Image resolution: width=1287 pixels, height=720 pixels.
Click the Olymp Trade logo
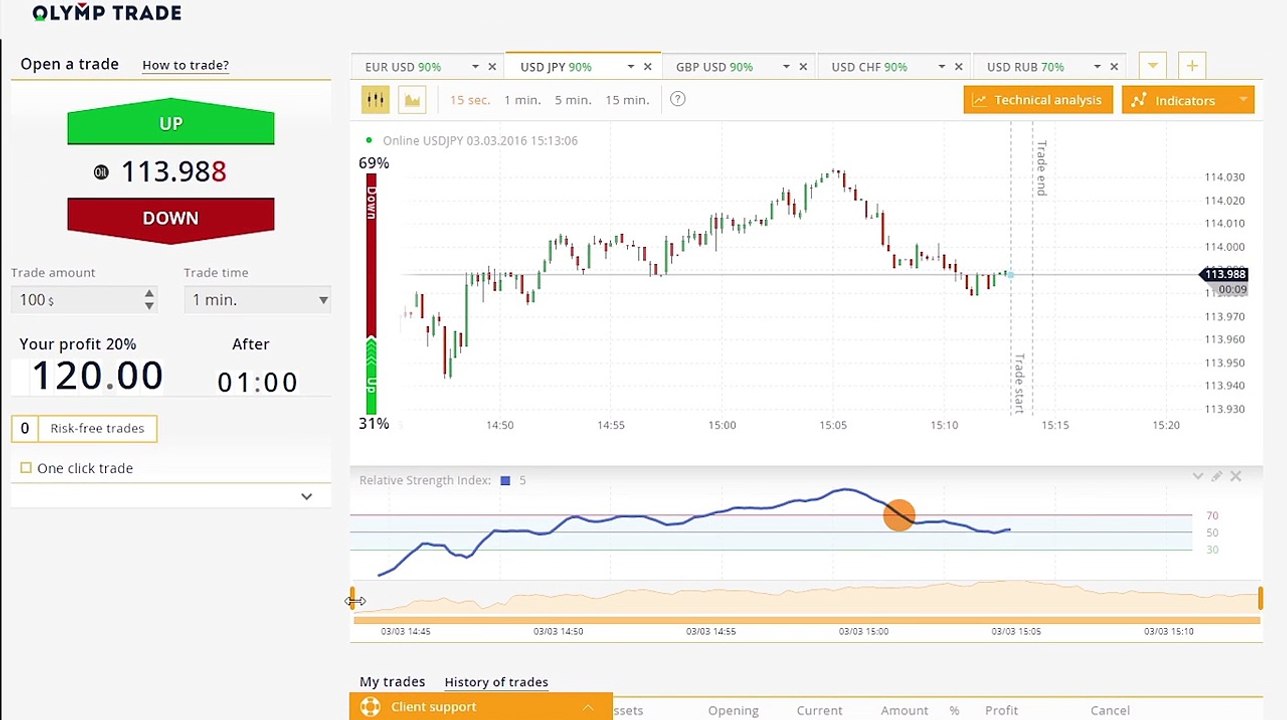(106, 13)
